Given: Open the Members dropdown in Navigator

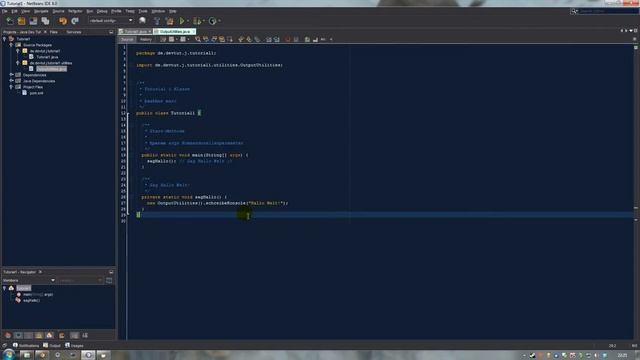Looking at the screenshot, I should click(29, 280).
